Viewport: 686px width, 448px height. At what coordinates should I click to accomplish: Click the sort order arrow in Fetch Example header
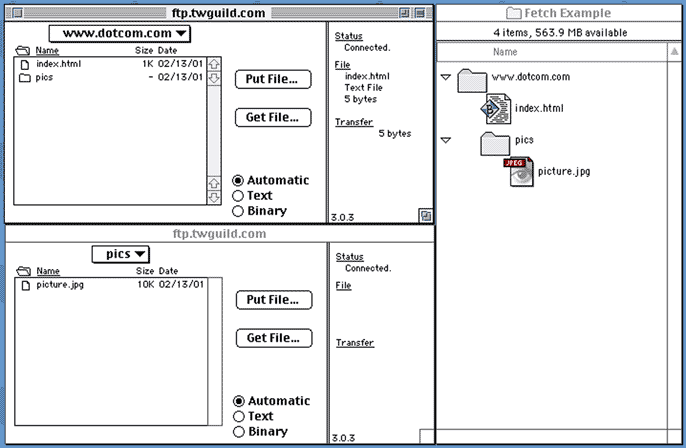674,52
